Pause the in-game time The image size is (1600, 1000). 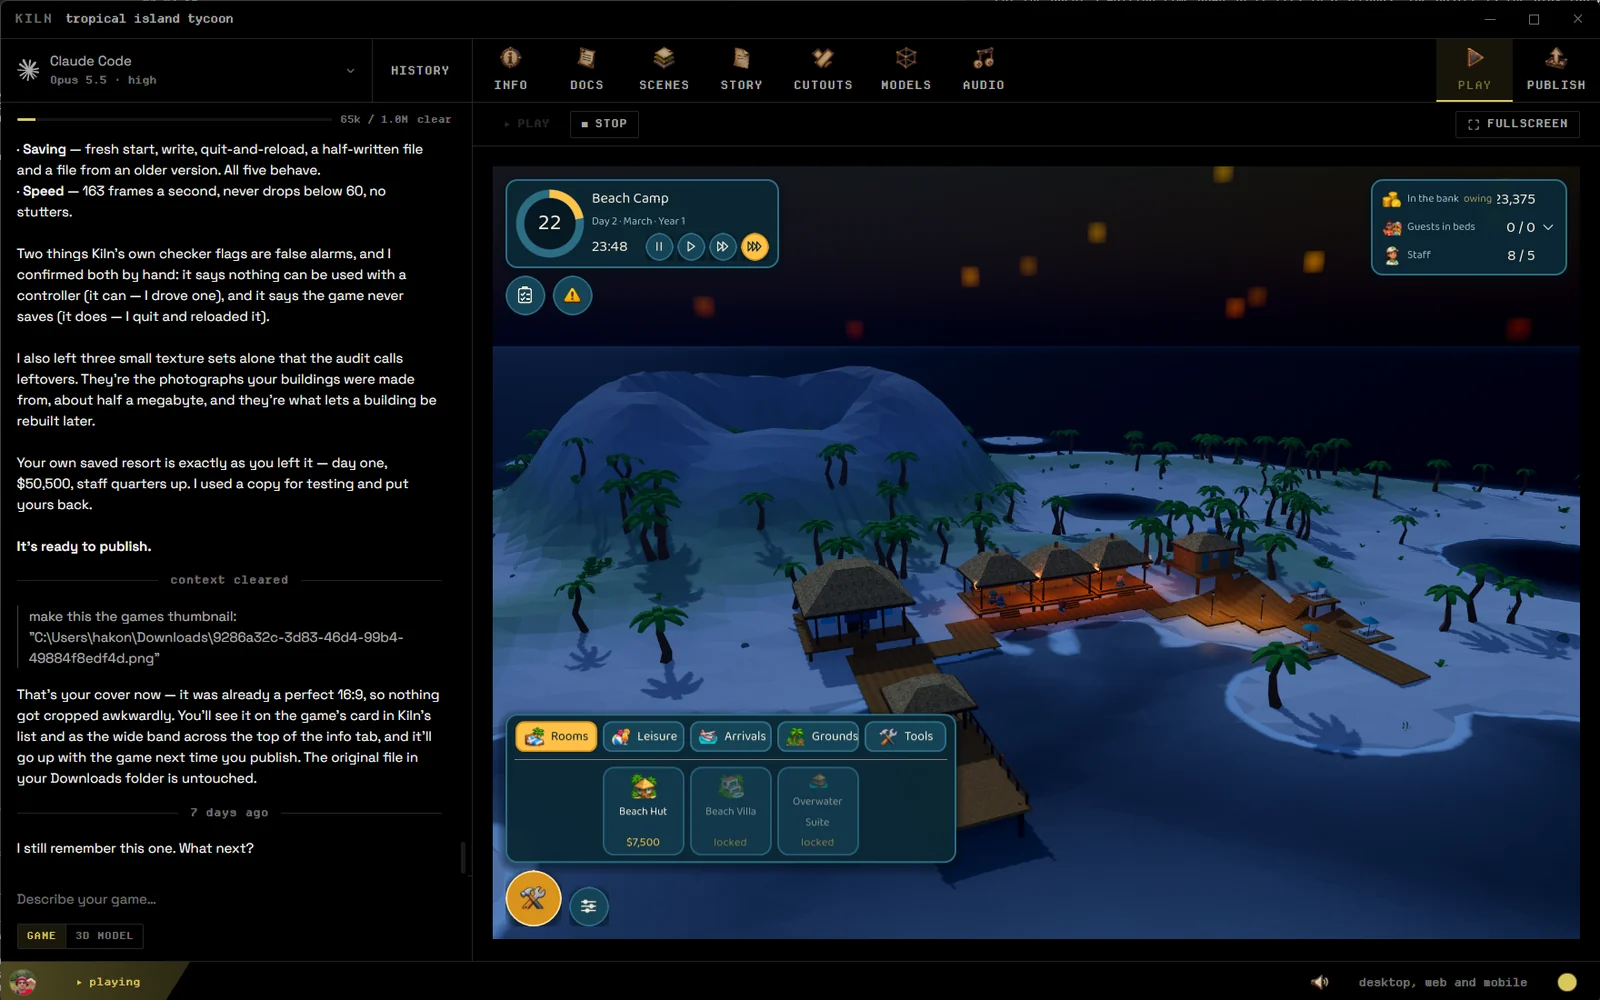pyautogui.click(x=659, y=246)
